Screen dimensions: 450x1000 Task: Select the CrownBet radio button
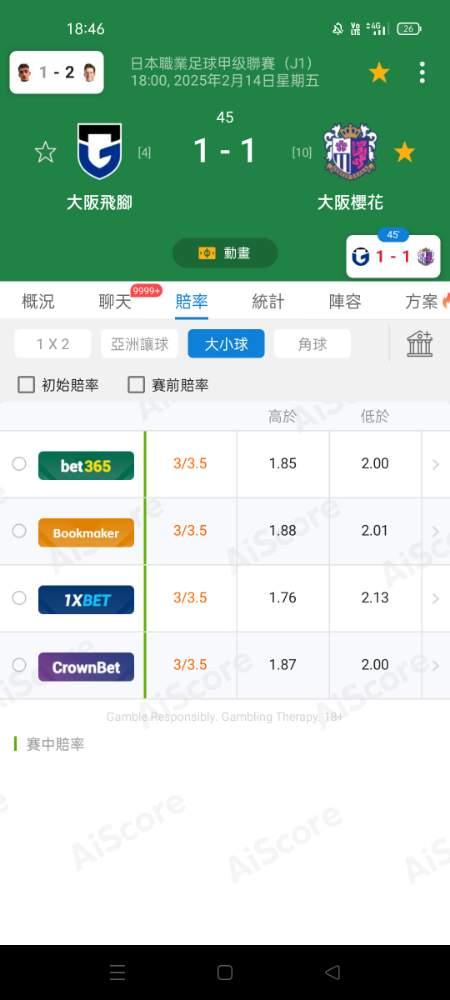[19, 665]
